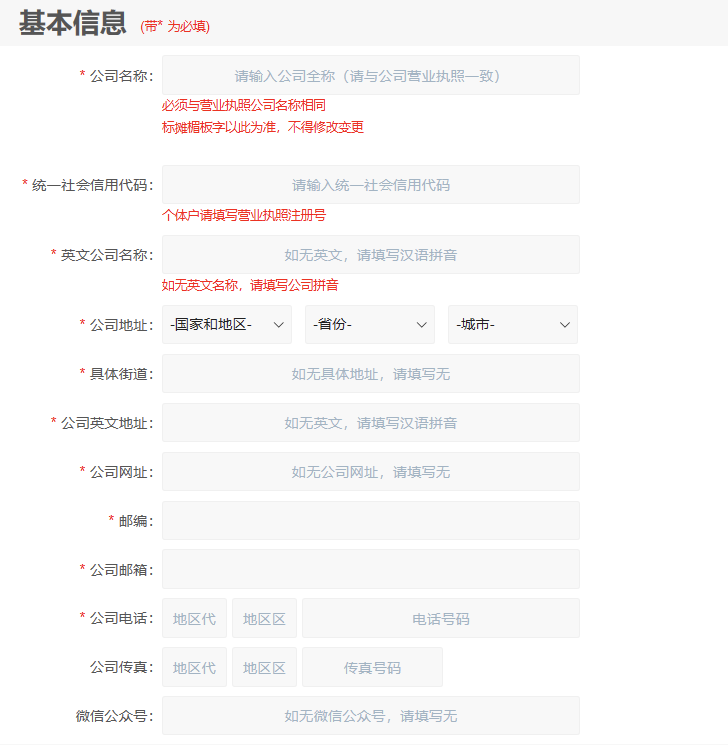Screen dimensions: 728x745
Task: Click the 如无英文名称，请填写公司拼音 hint text
Action: 250,285
